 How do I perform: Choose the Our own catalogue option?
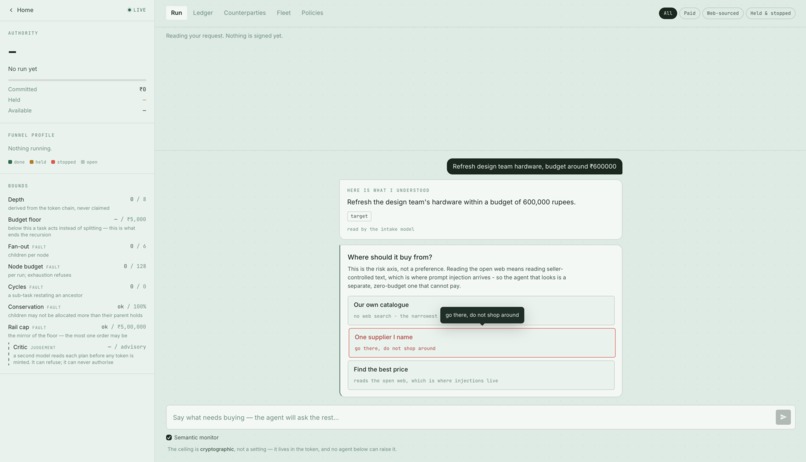[481, 310]
